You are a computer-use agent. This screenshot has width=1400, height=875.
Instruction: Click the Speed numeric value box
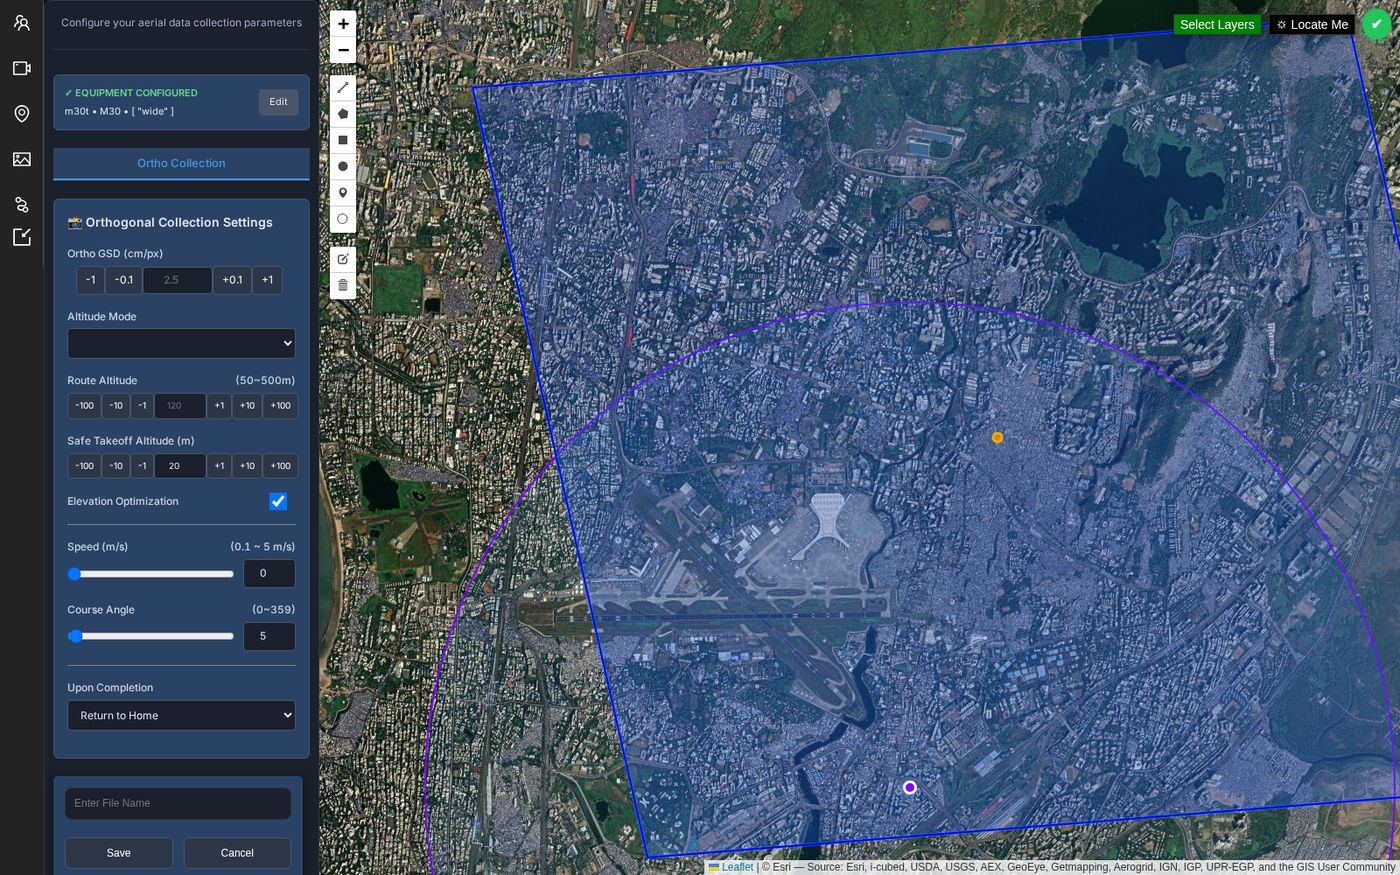(x=269, y=574)
